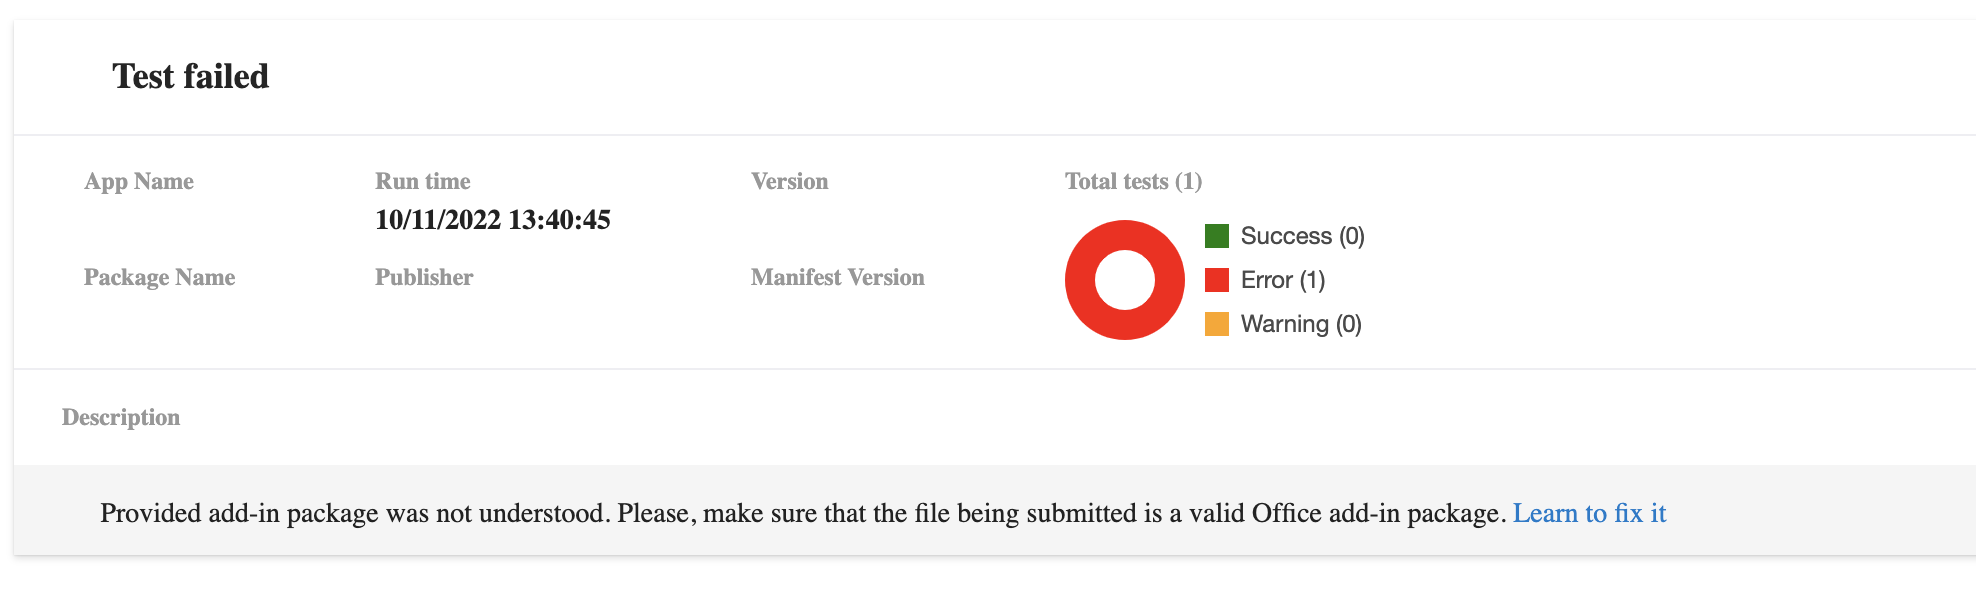This screenshot has height=592, width=1976.
Task: Click the Publisher field label
Action: tap(424, 277)
